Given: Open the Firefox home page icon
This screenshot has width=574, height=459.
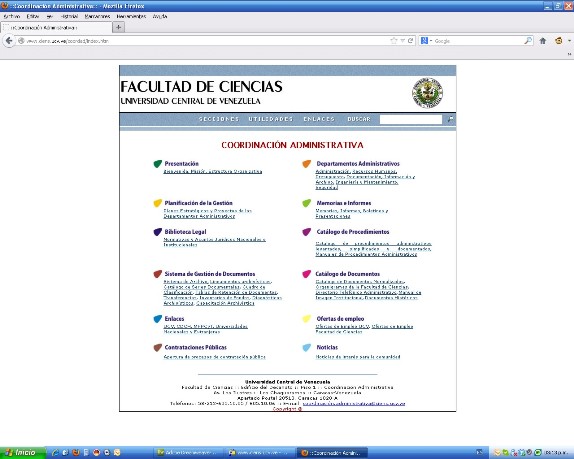Looking at the screenshot, I should point(543,41).
